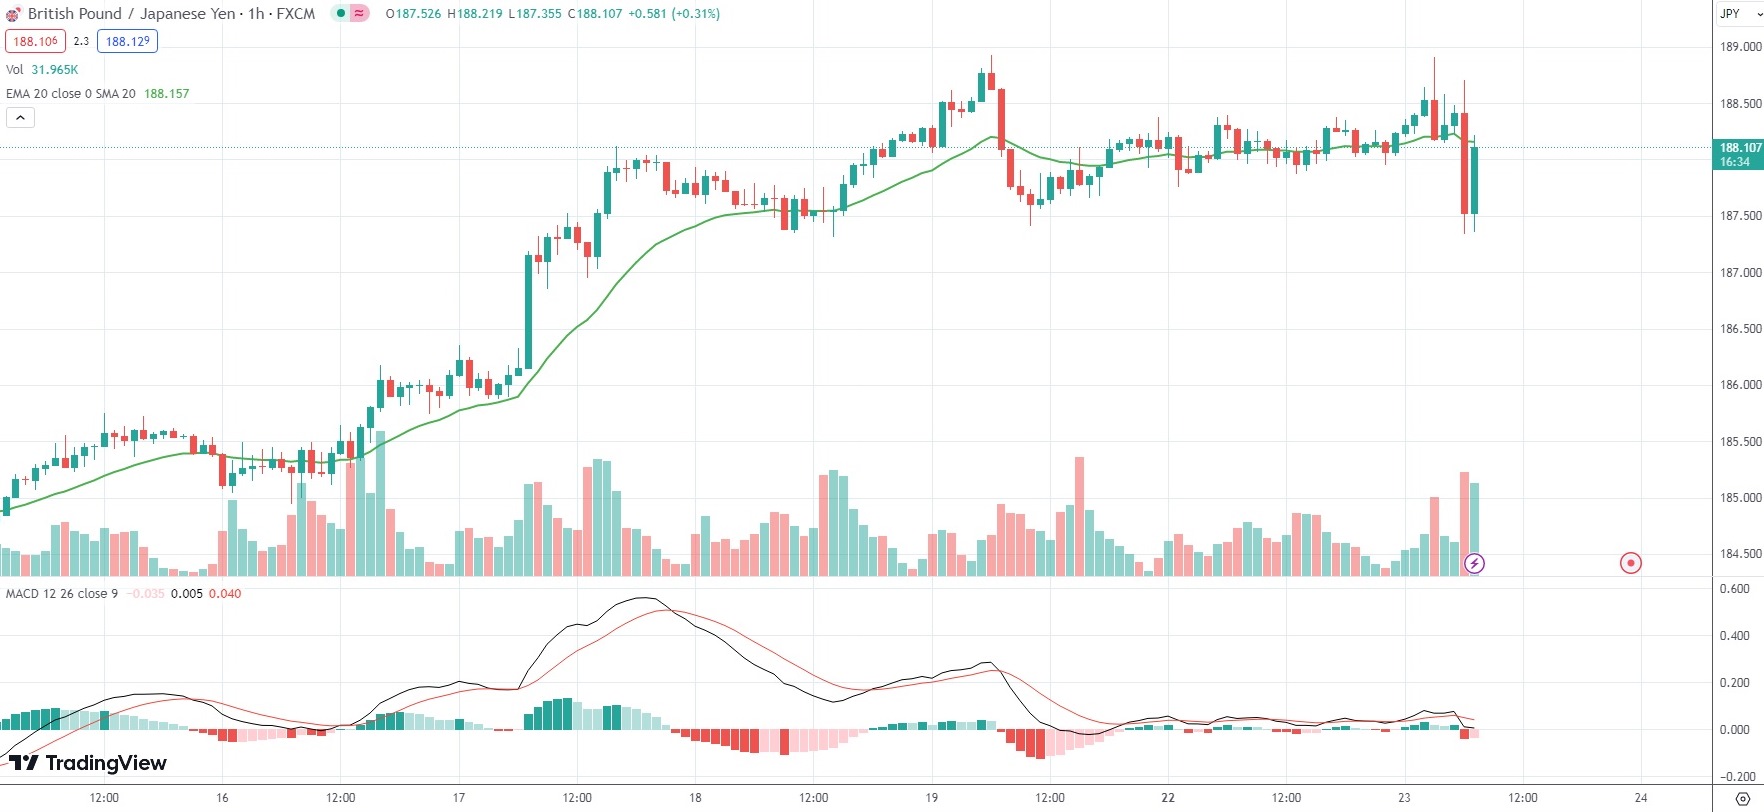Click the current price label 188.107
Viewport: 1764px width, 812px height.
point(1739,154)
